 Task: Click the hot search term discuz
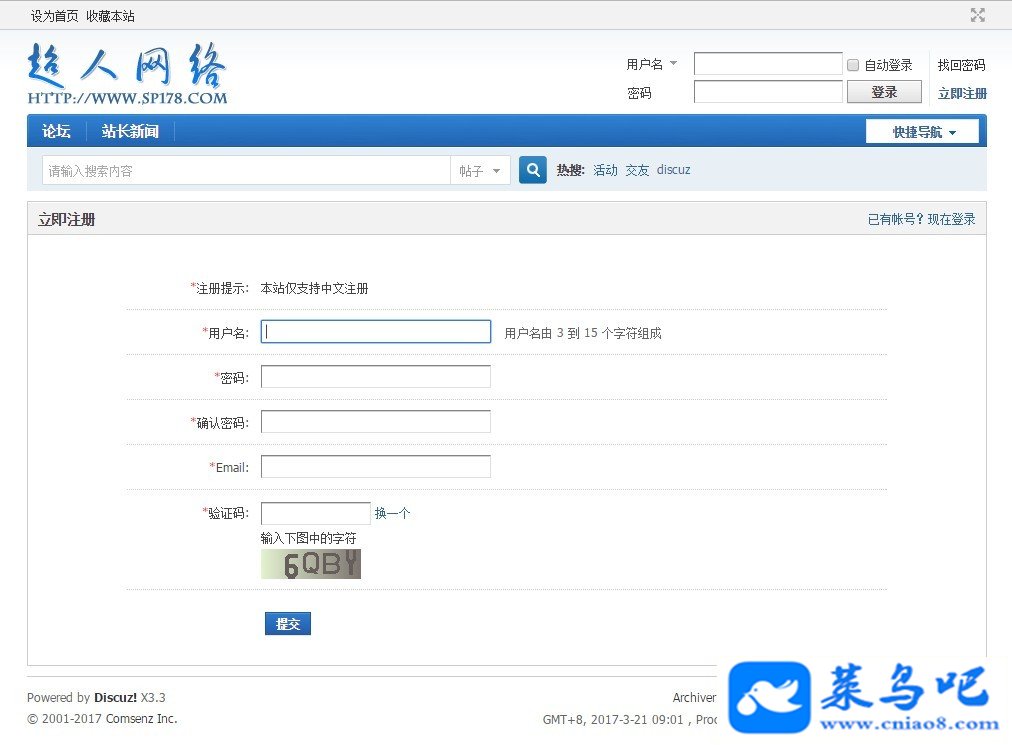pos(673,170)
